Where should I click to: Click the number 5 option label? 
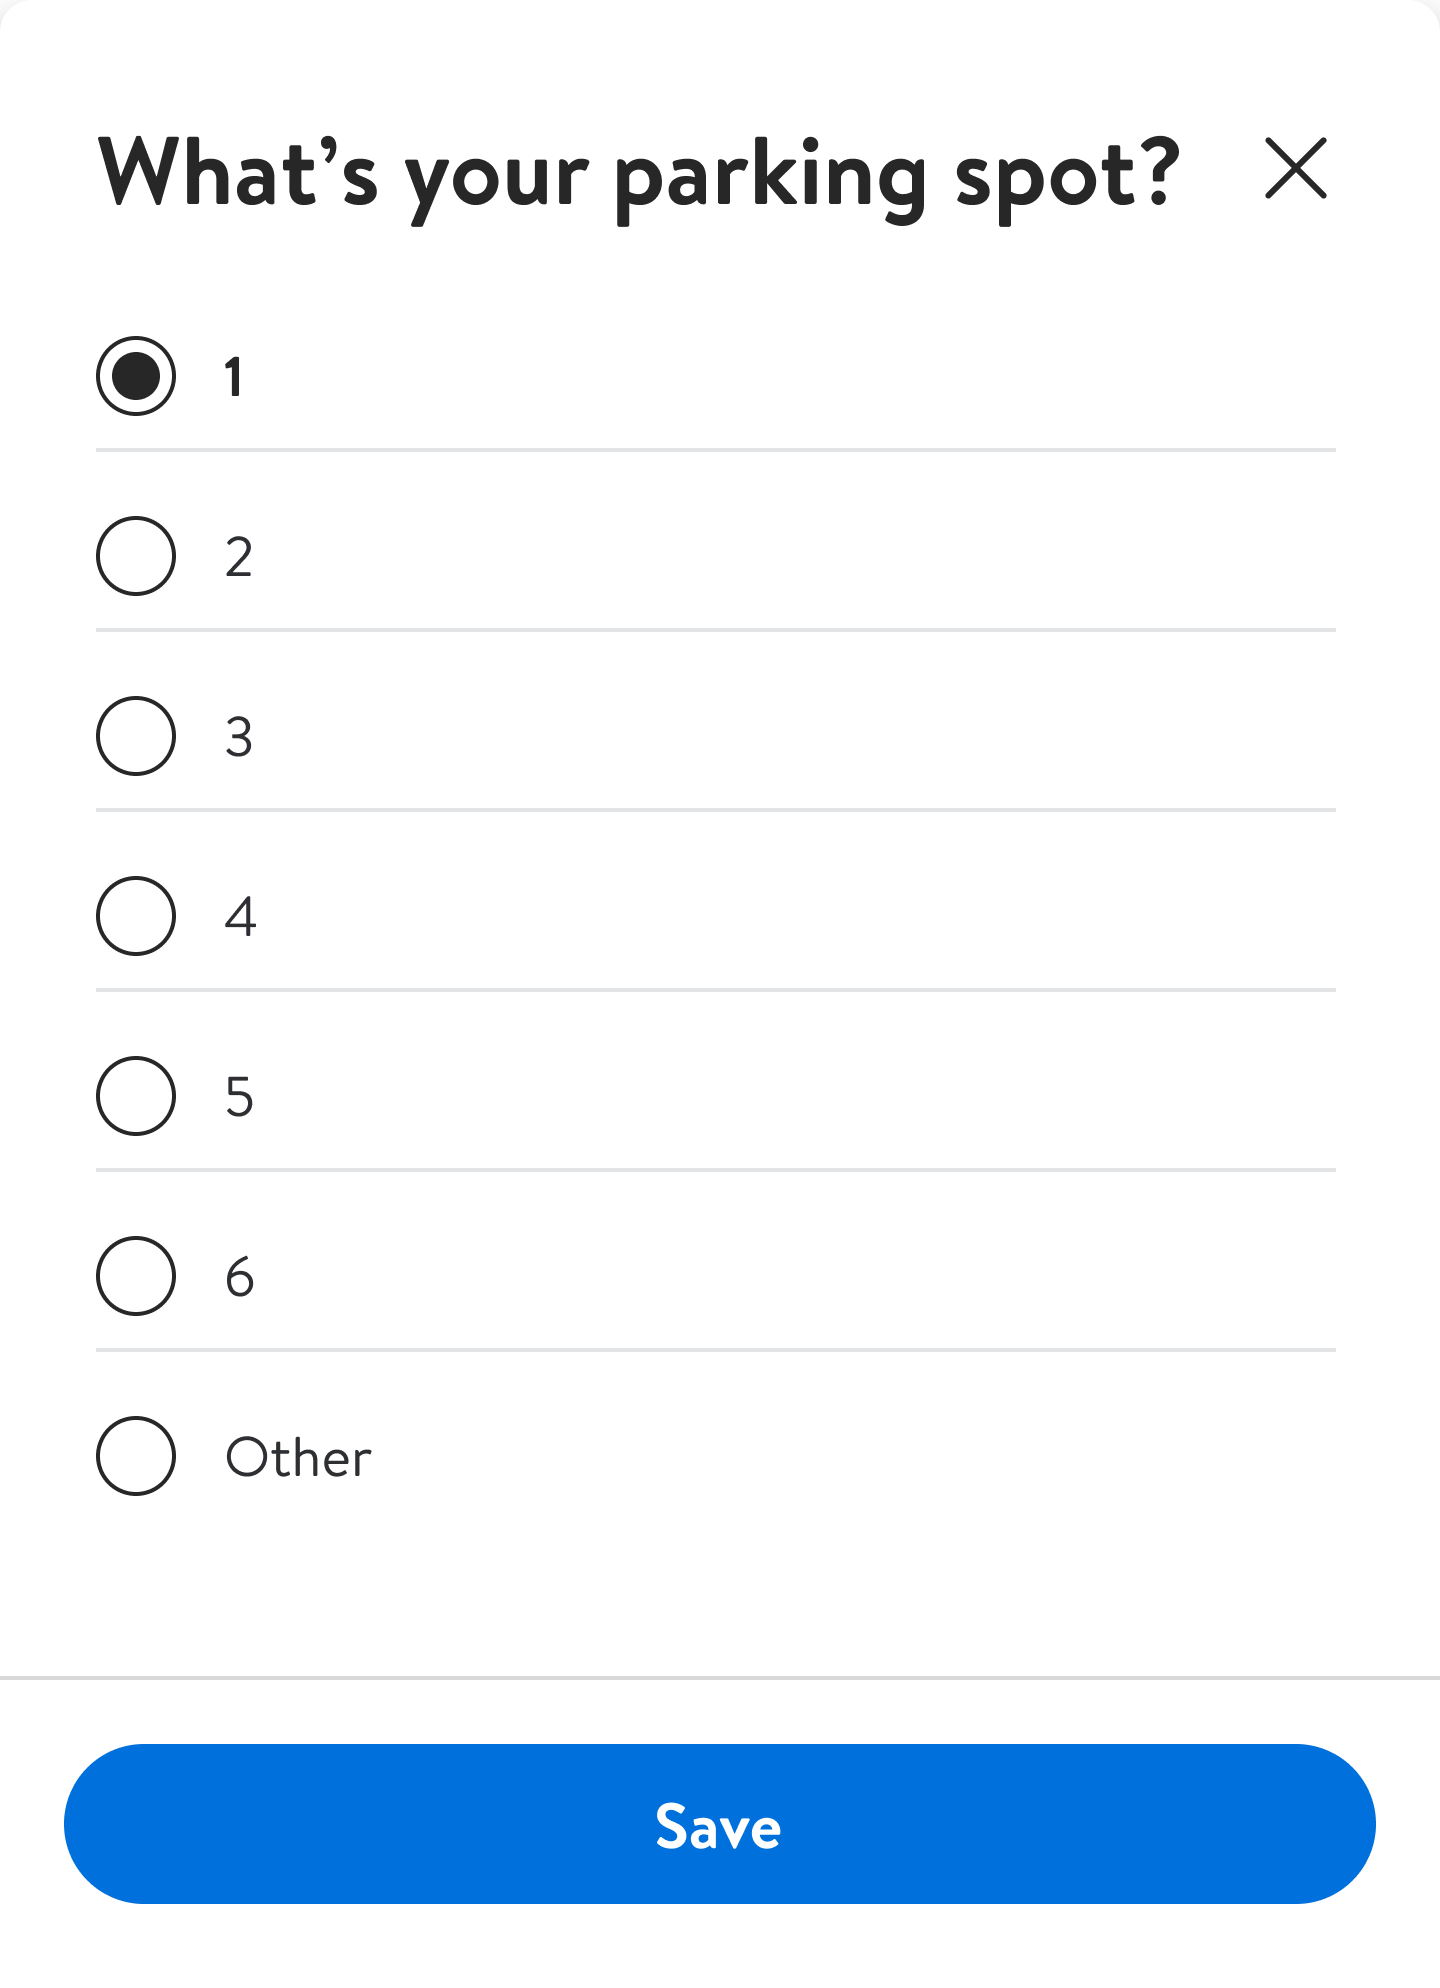click(239, 1098)
